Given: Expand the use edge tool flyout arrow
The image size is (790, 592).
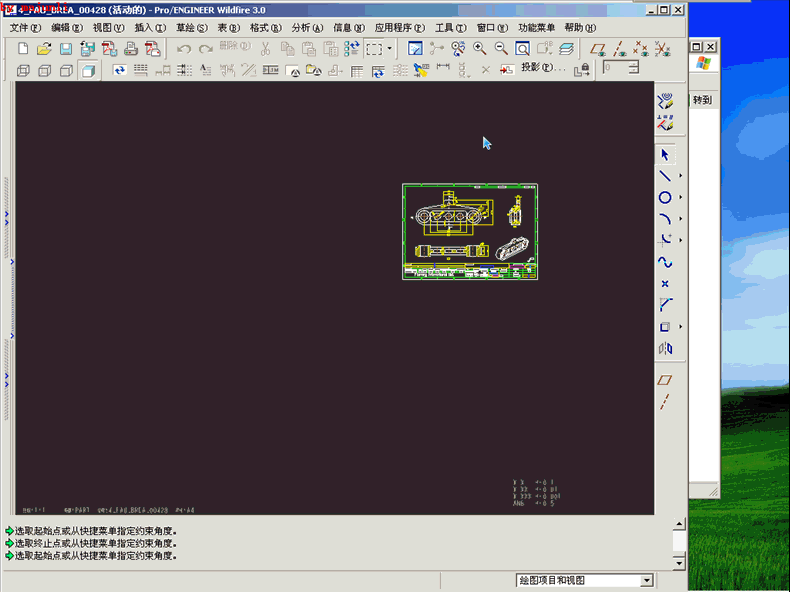Looking at the screenshot, I should tap(680, 327).
